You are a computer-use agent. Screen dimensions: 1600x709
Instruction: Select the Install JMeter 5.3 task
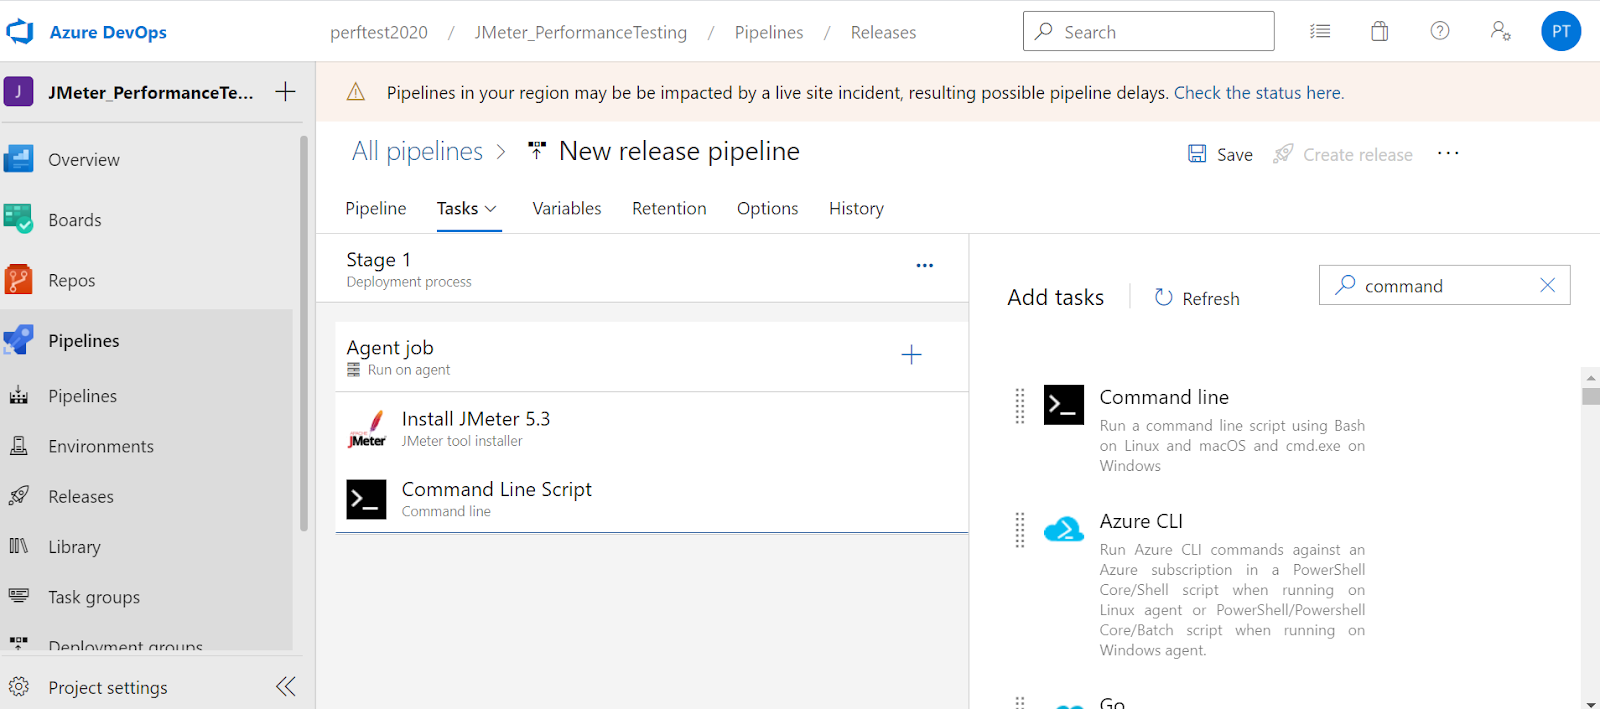[x=651, y=428]
